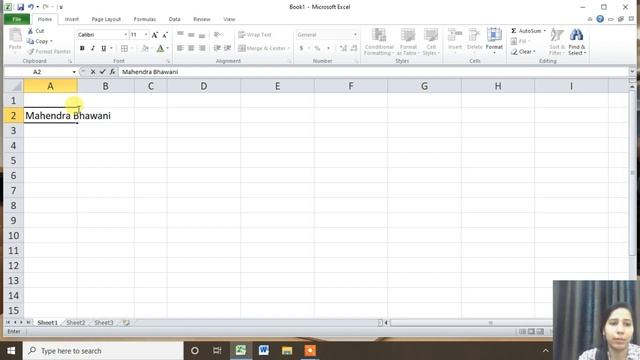Toggle Italic formatting
Screen dimensions: 640x360
93,49
